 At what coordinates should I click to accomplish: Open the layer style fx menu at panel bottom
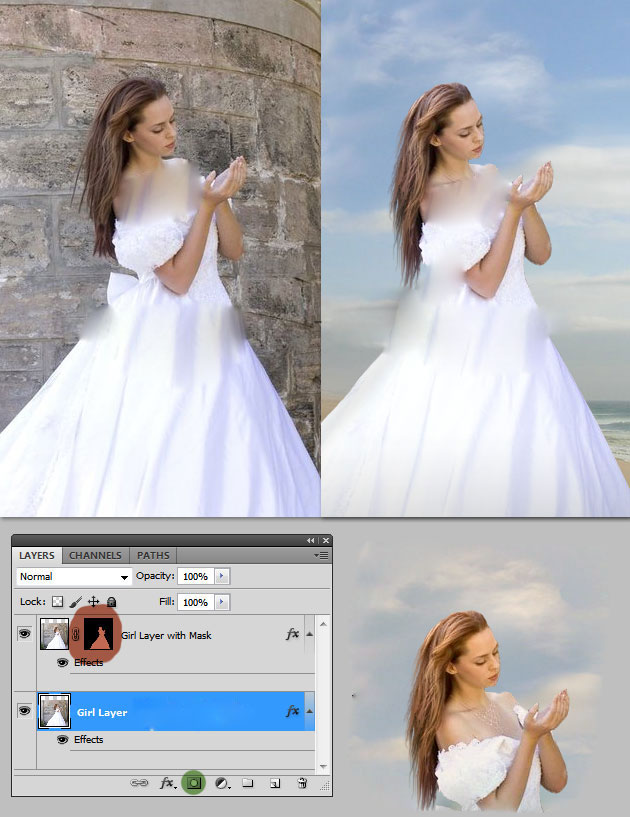coord(168,784)
